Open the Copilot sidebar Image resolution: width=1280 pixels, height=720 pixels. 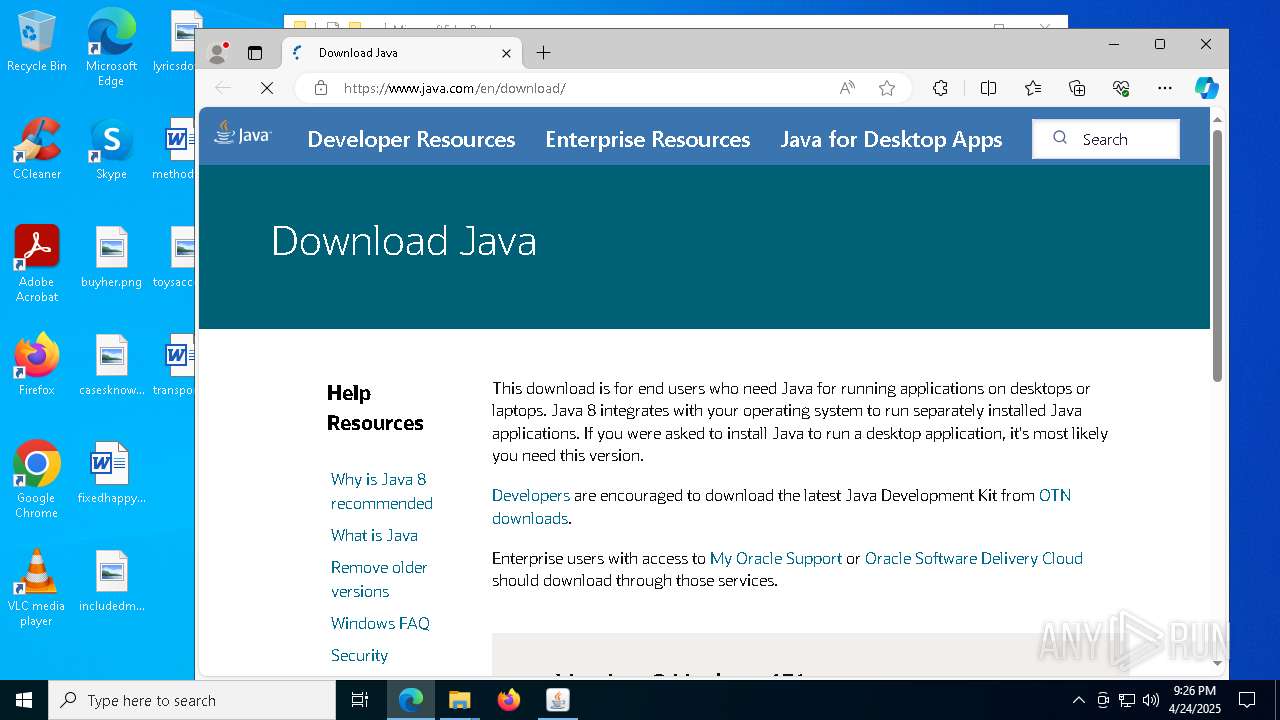[1207, 88]
